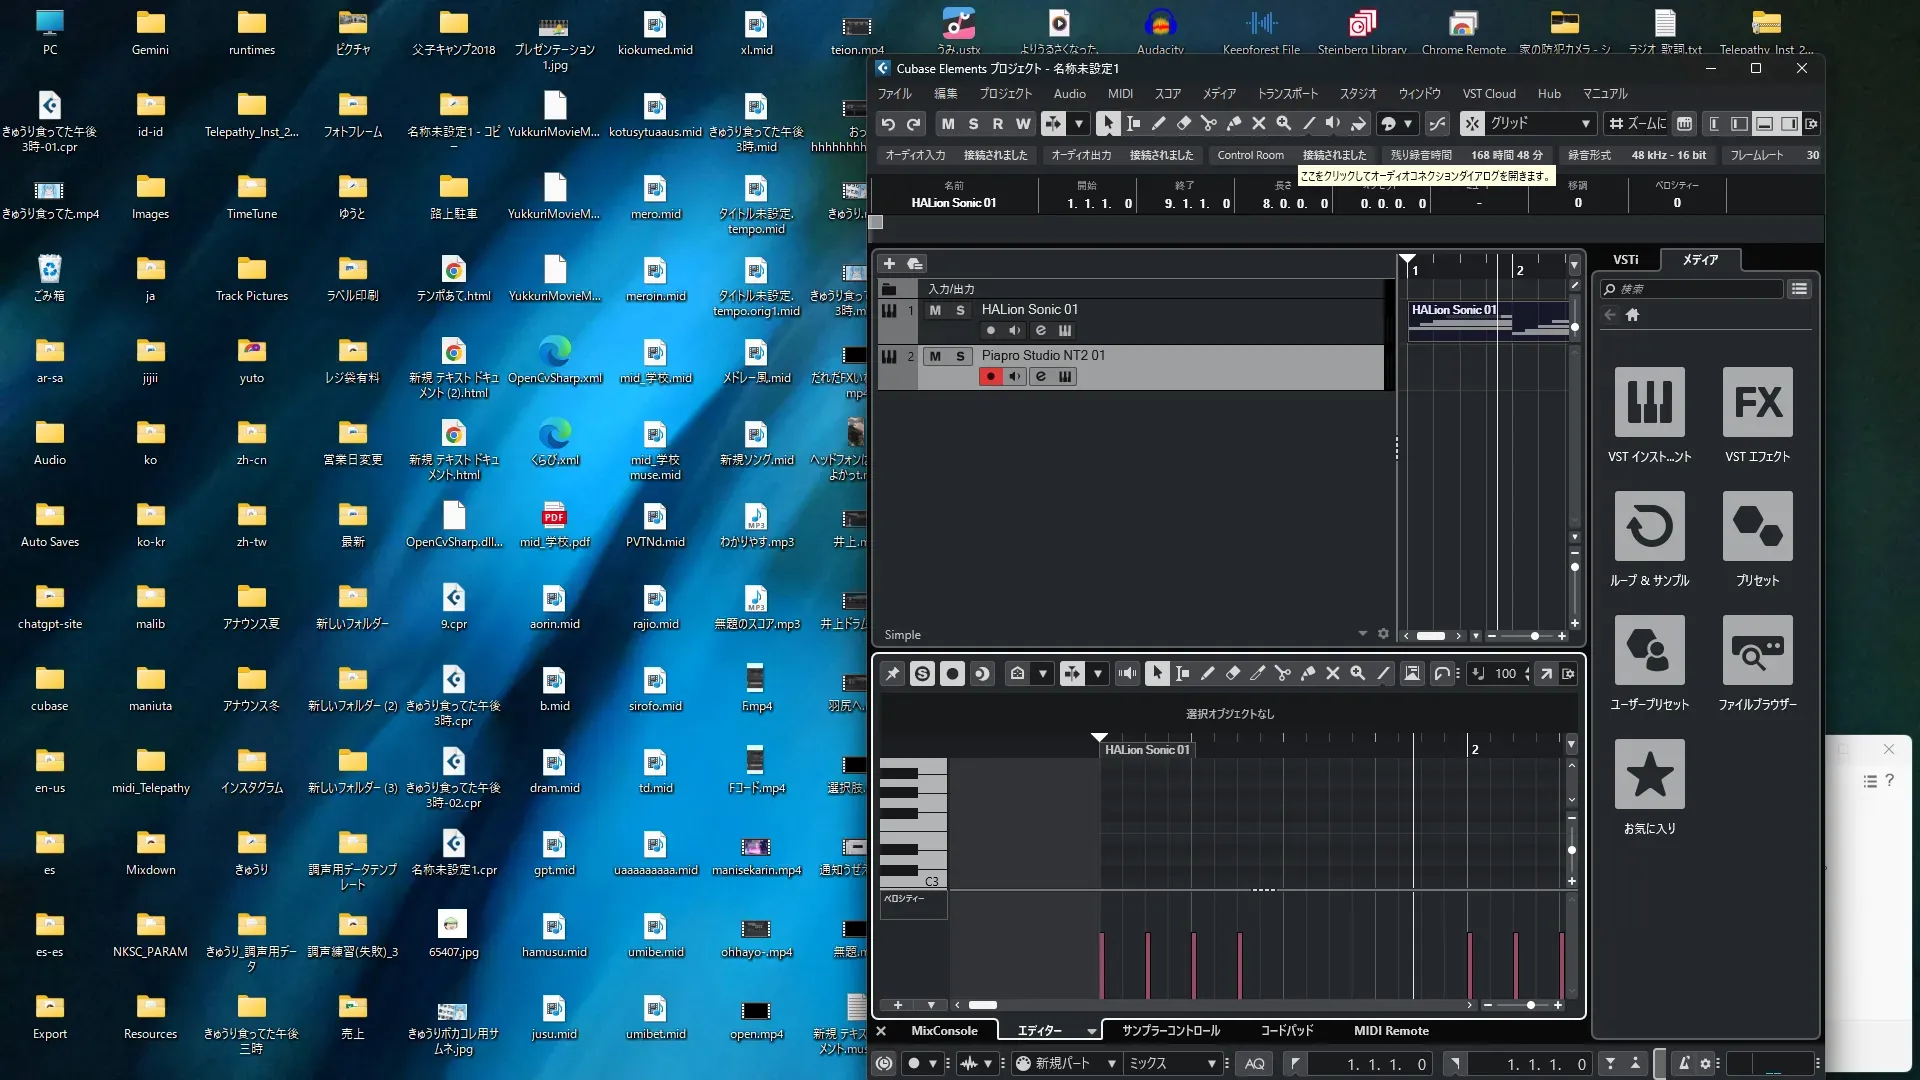Open the トランスポート menu
Screen dimensions: 1920x1080
(x=1287, y=94)
